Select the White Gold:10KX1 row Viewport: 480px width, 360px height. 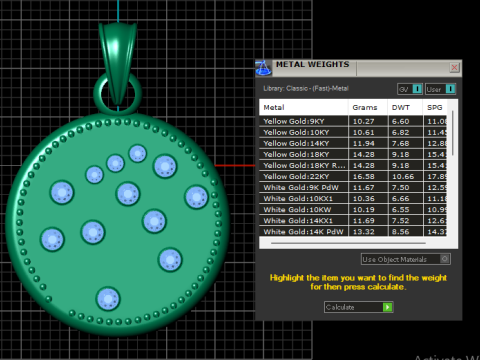353,198
